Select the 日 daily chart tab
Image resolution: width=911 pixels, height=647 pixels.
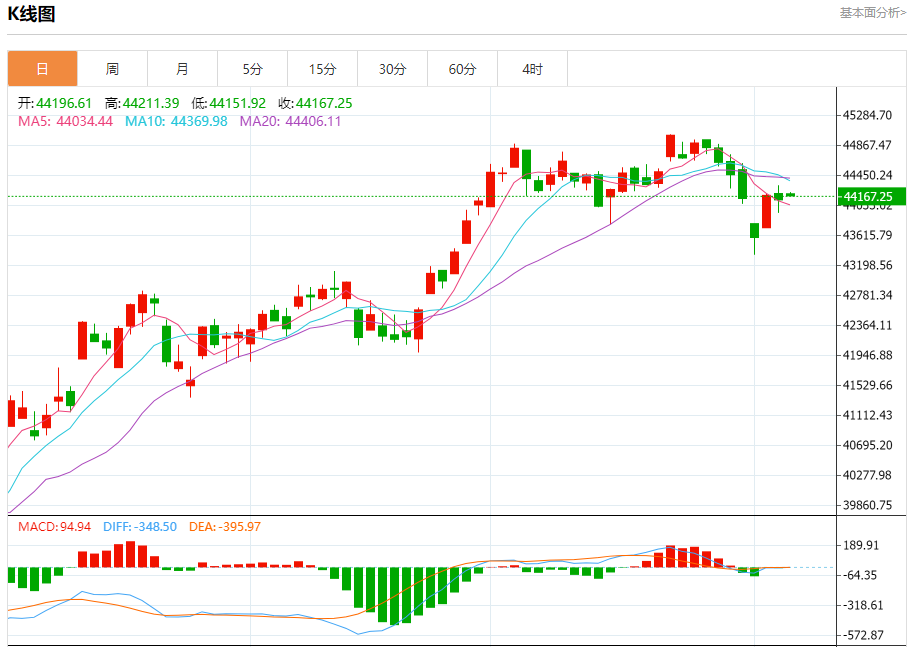pyautogui.click(x=42, y=69)
